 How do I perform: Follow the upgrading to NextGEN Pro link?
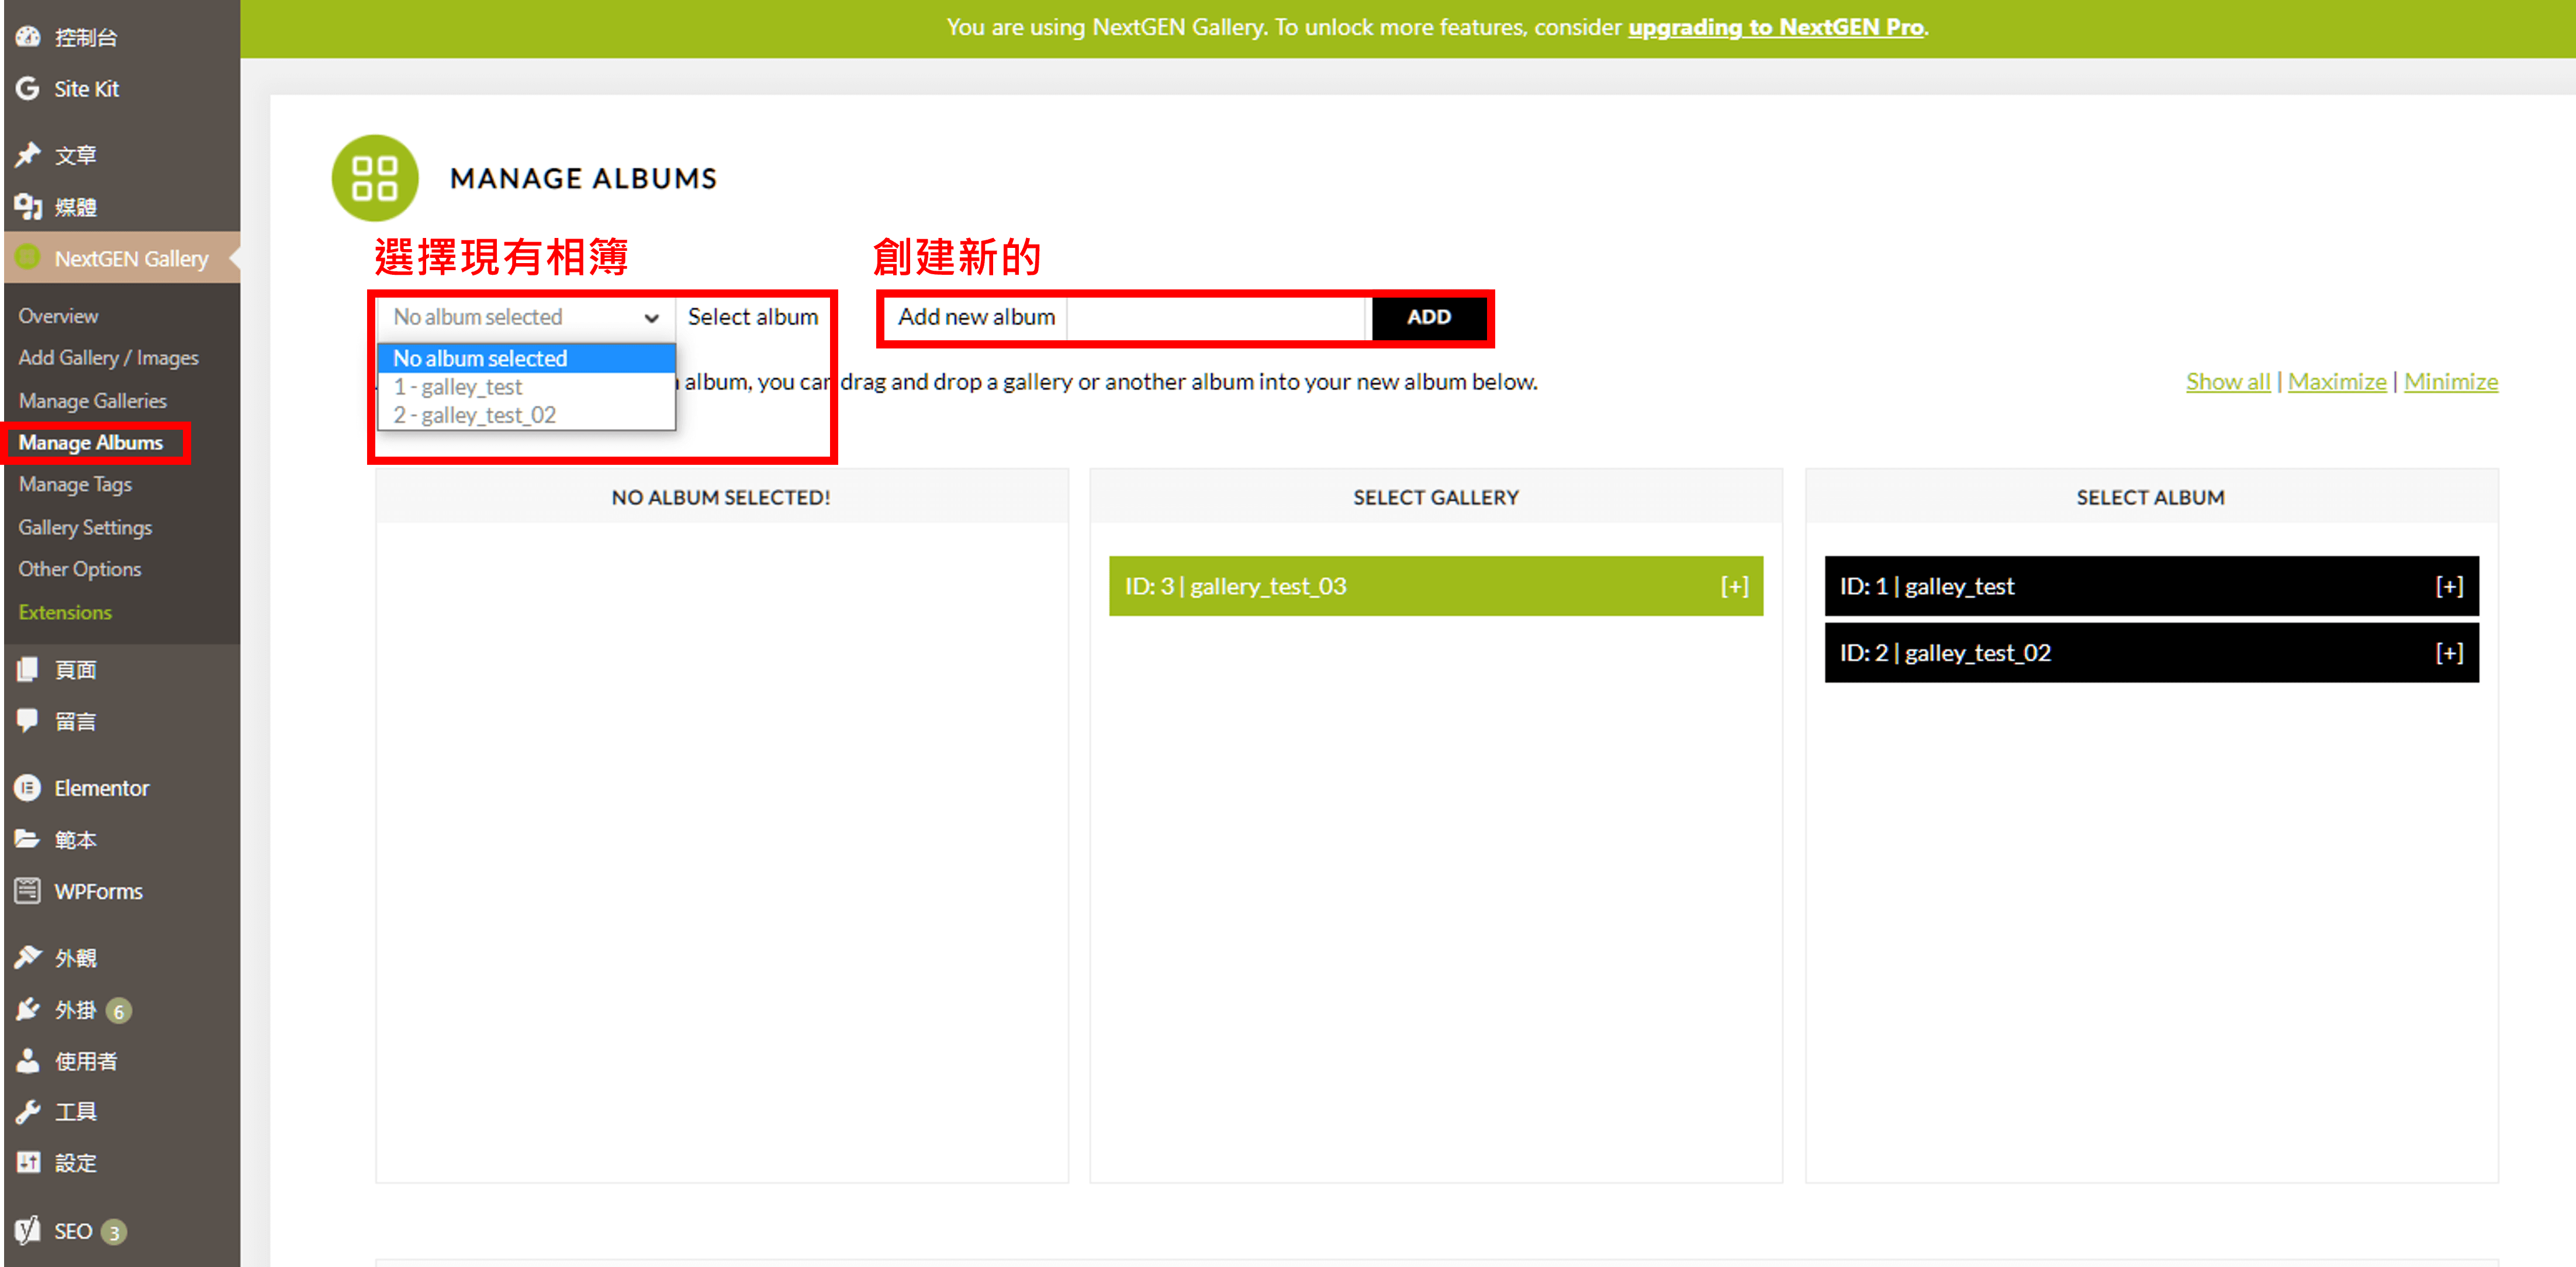pos(1775,27)
